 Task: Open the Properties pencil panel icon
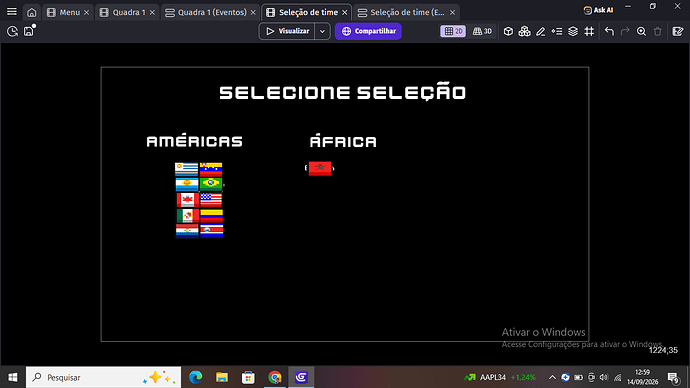[541, 31]
